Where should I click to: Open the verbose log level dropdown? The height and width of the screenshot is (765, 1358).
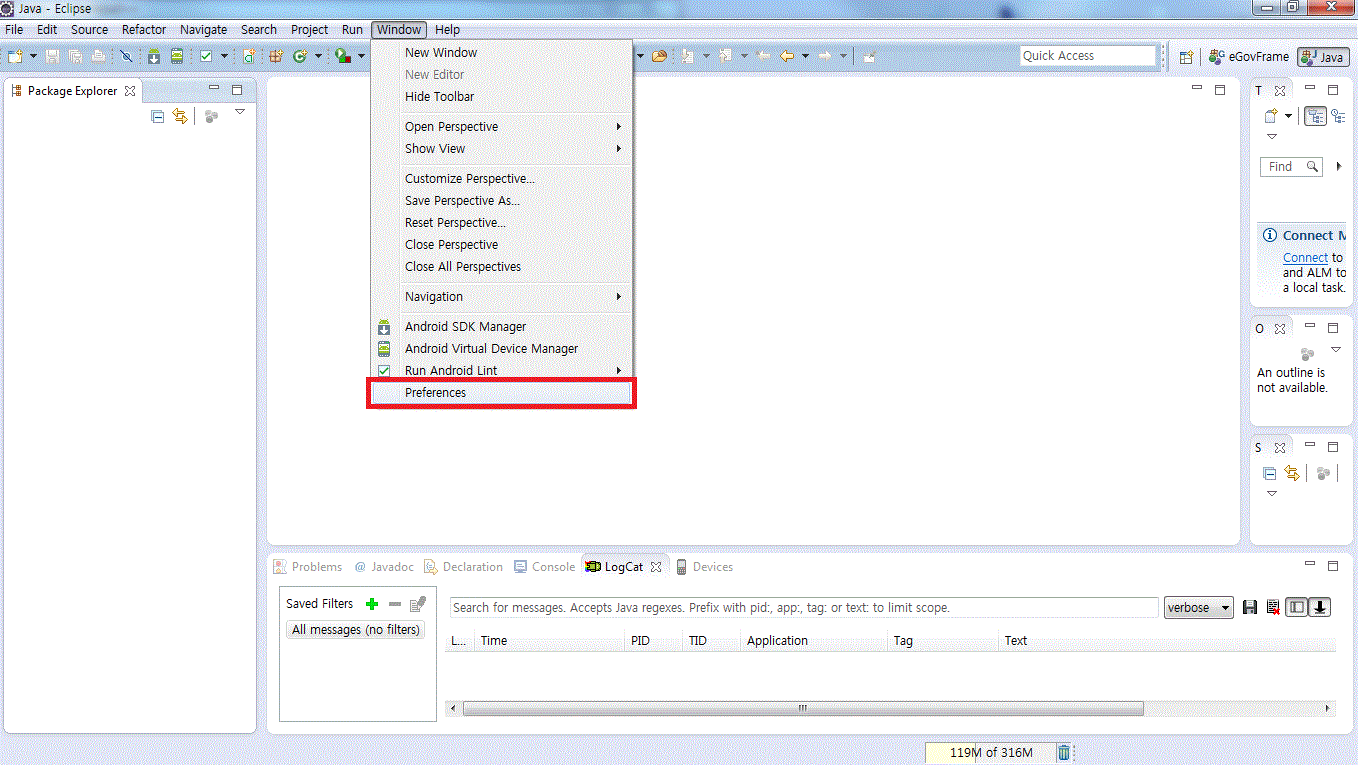pos(1198,608)
